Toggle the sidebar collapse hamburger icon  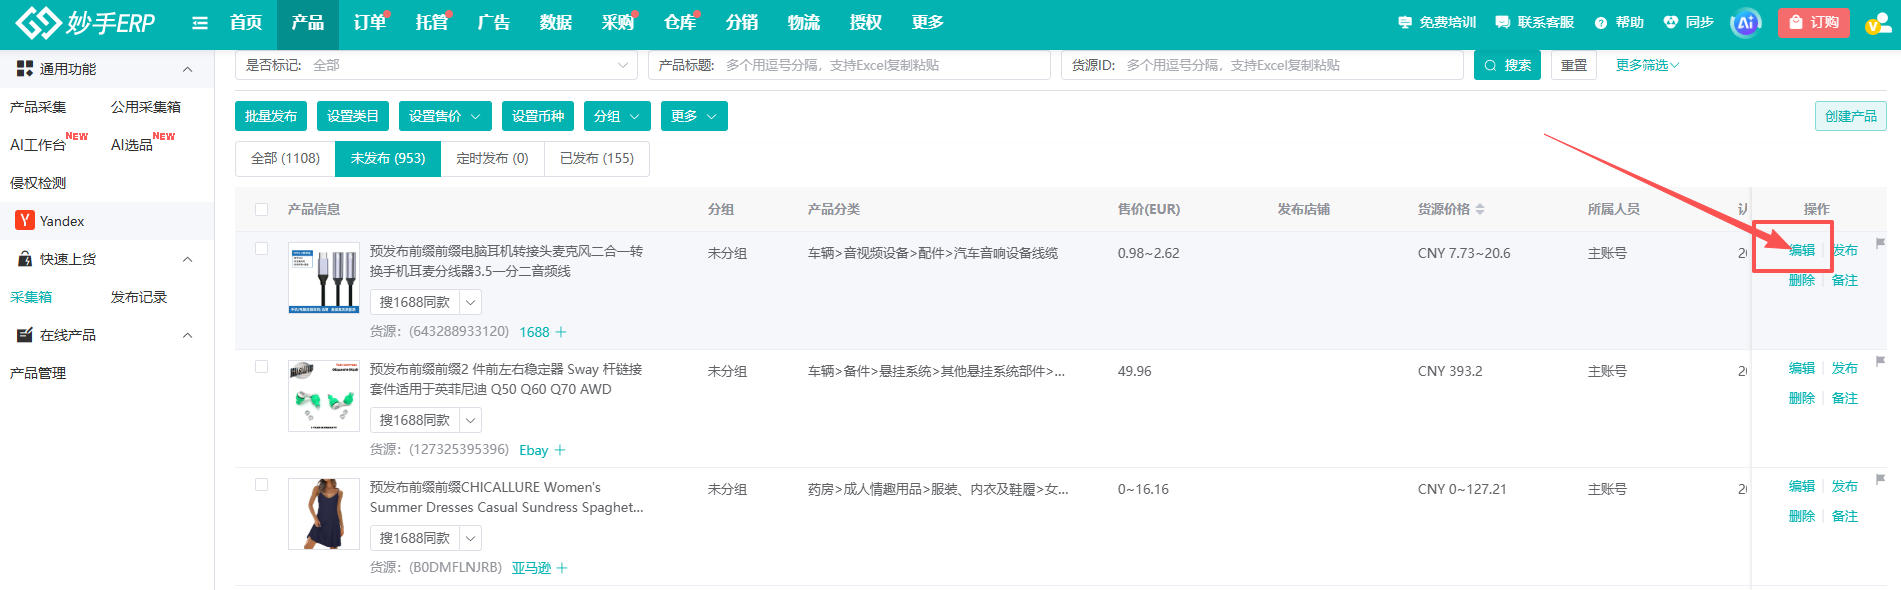click(x=200, y=23)
